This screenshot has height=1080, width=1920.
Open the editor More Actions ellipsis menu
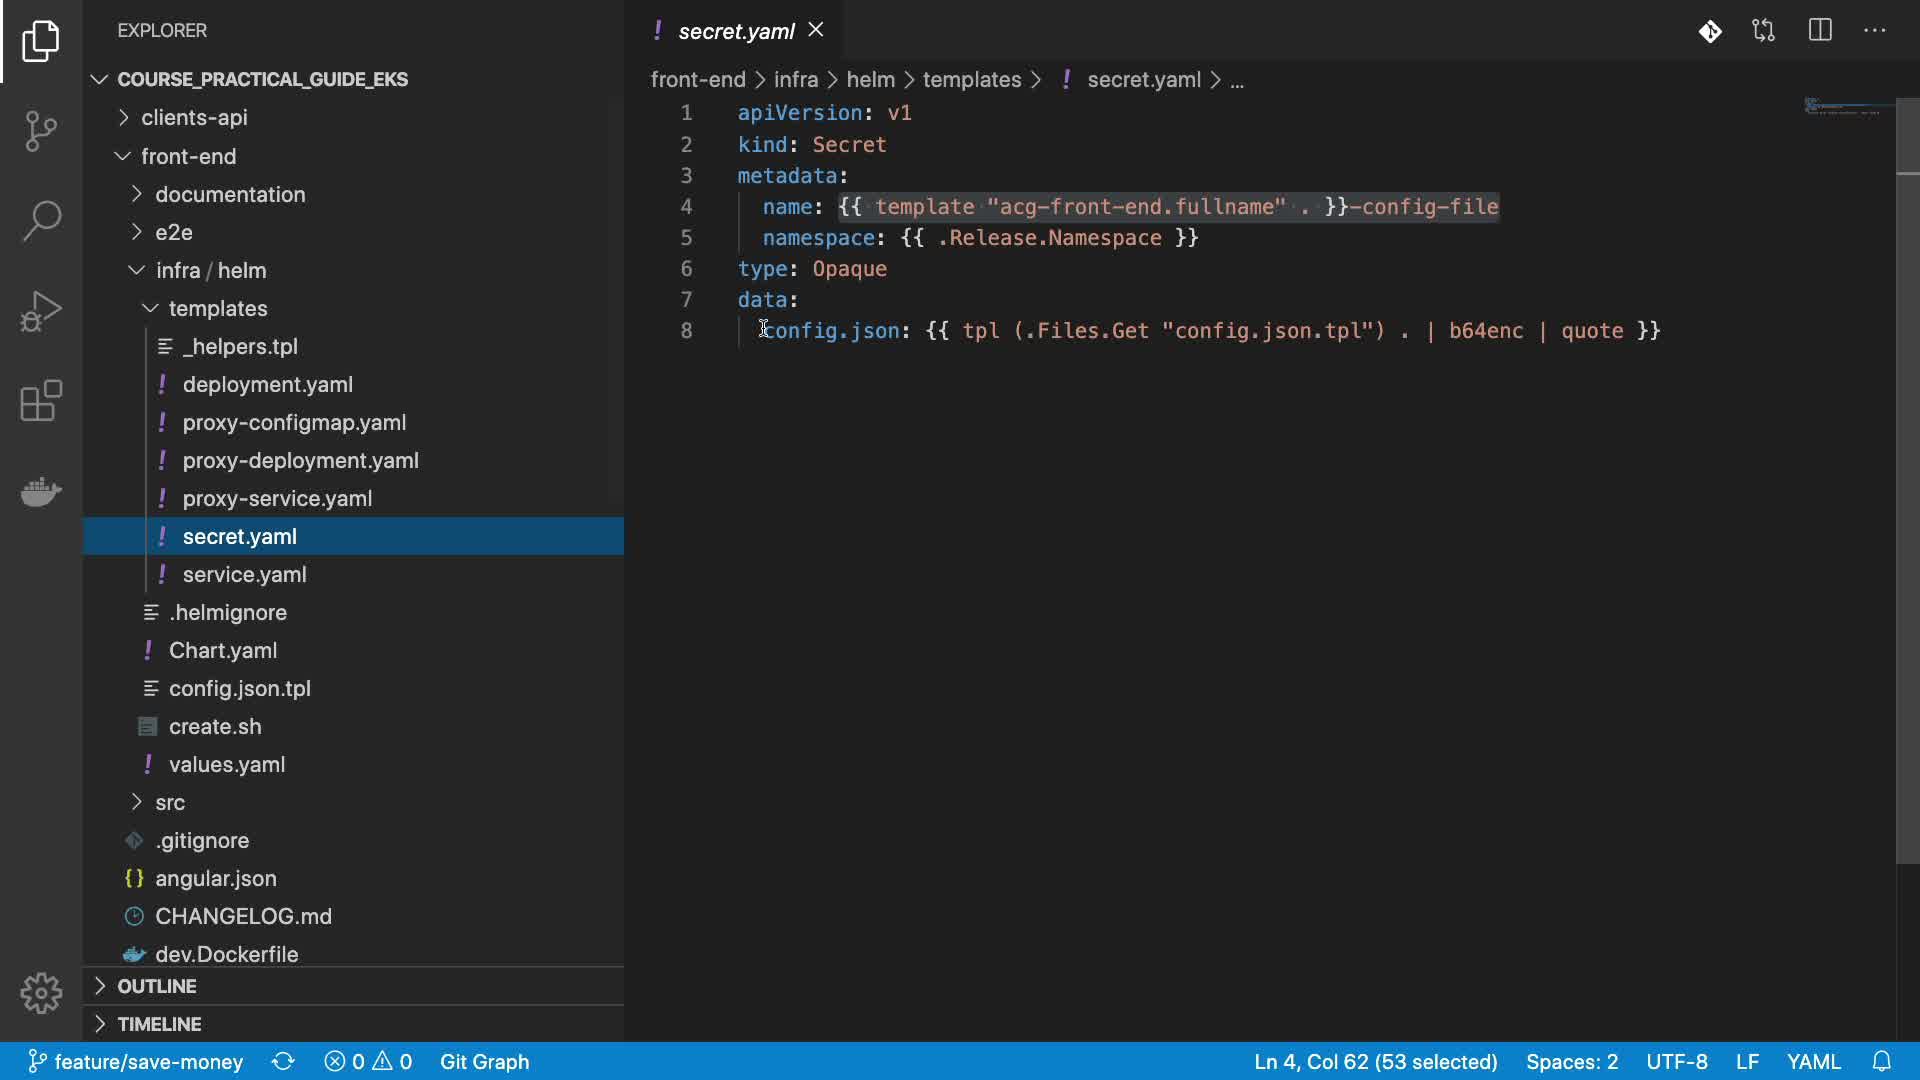click(x=1875, y=31)
